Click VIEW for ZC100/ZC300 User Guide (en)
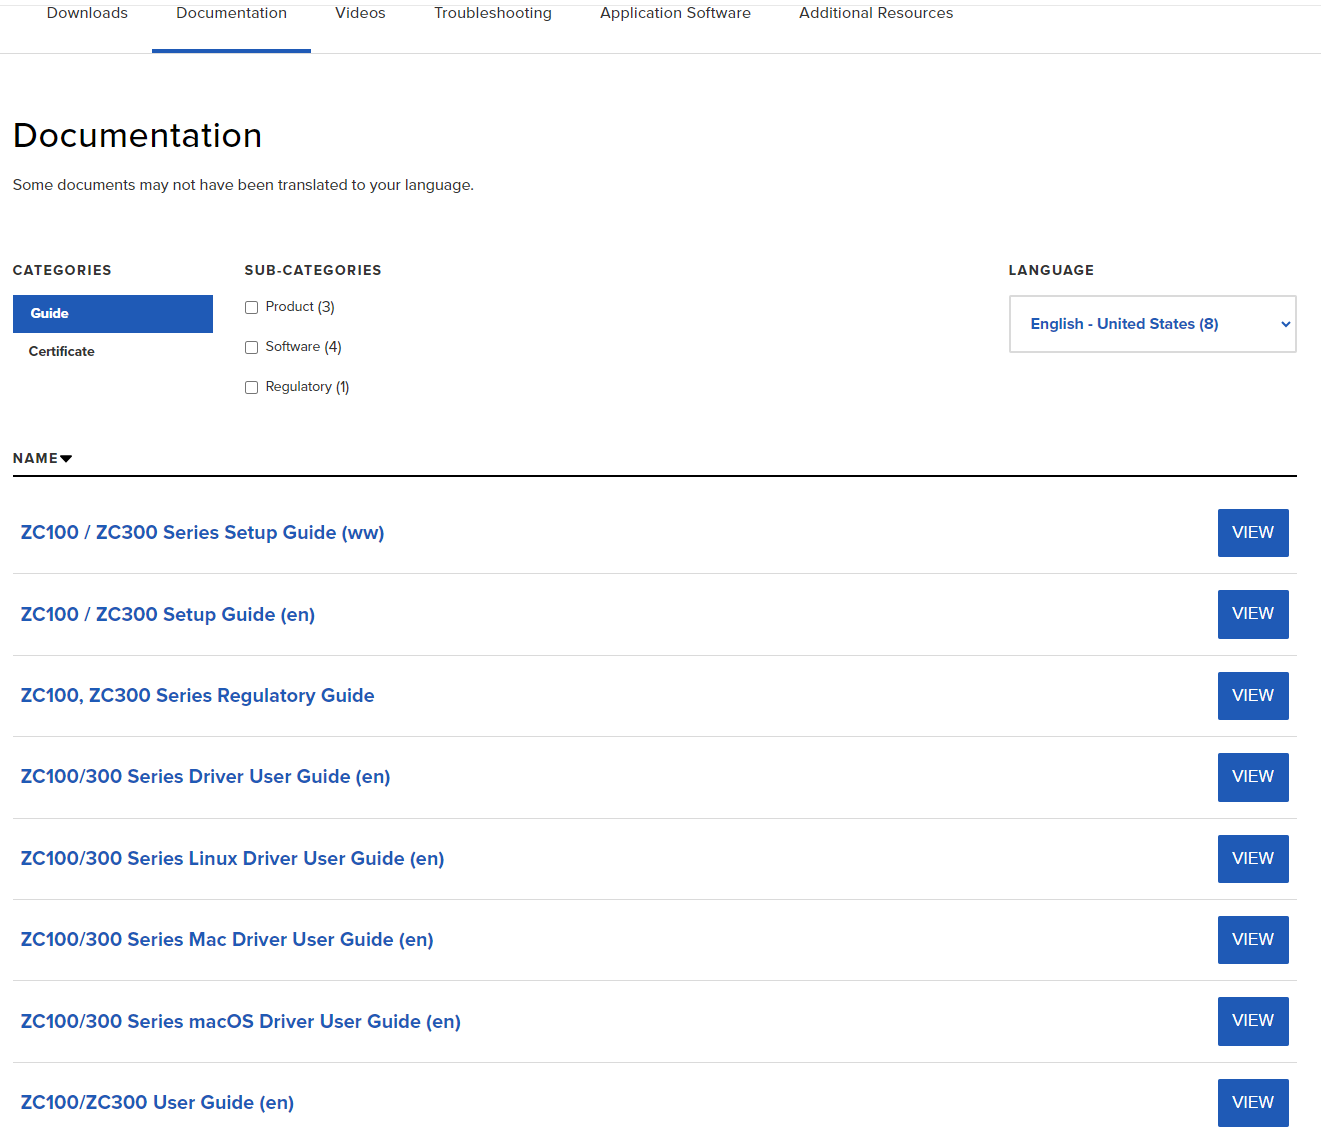 tap(1253, 1103)
